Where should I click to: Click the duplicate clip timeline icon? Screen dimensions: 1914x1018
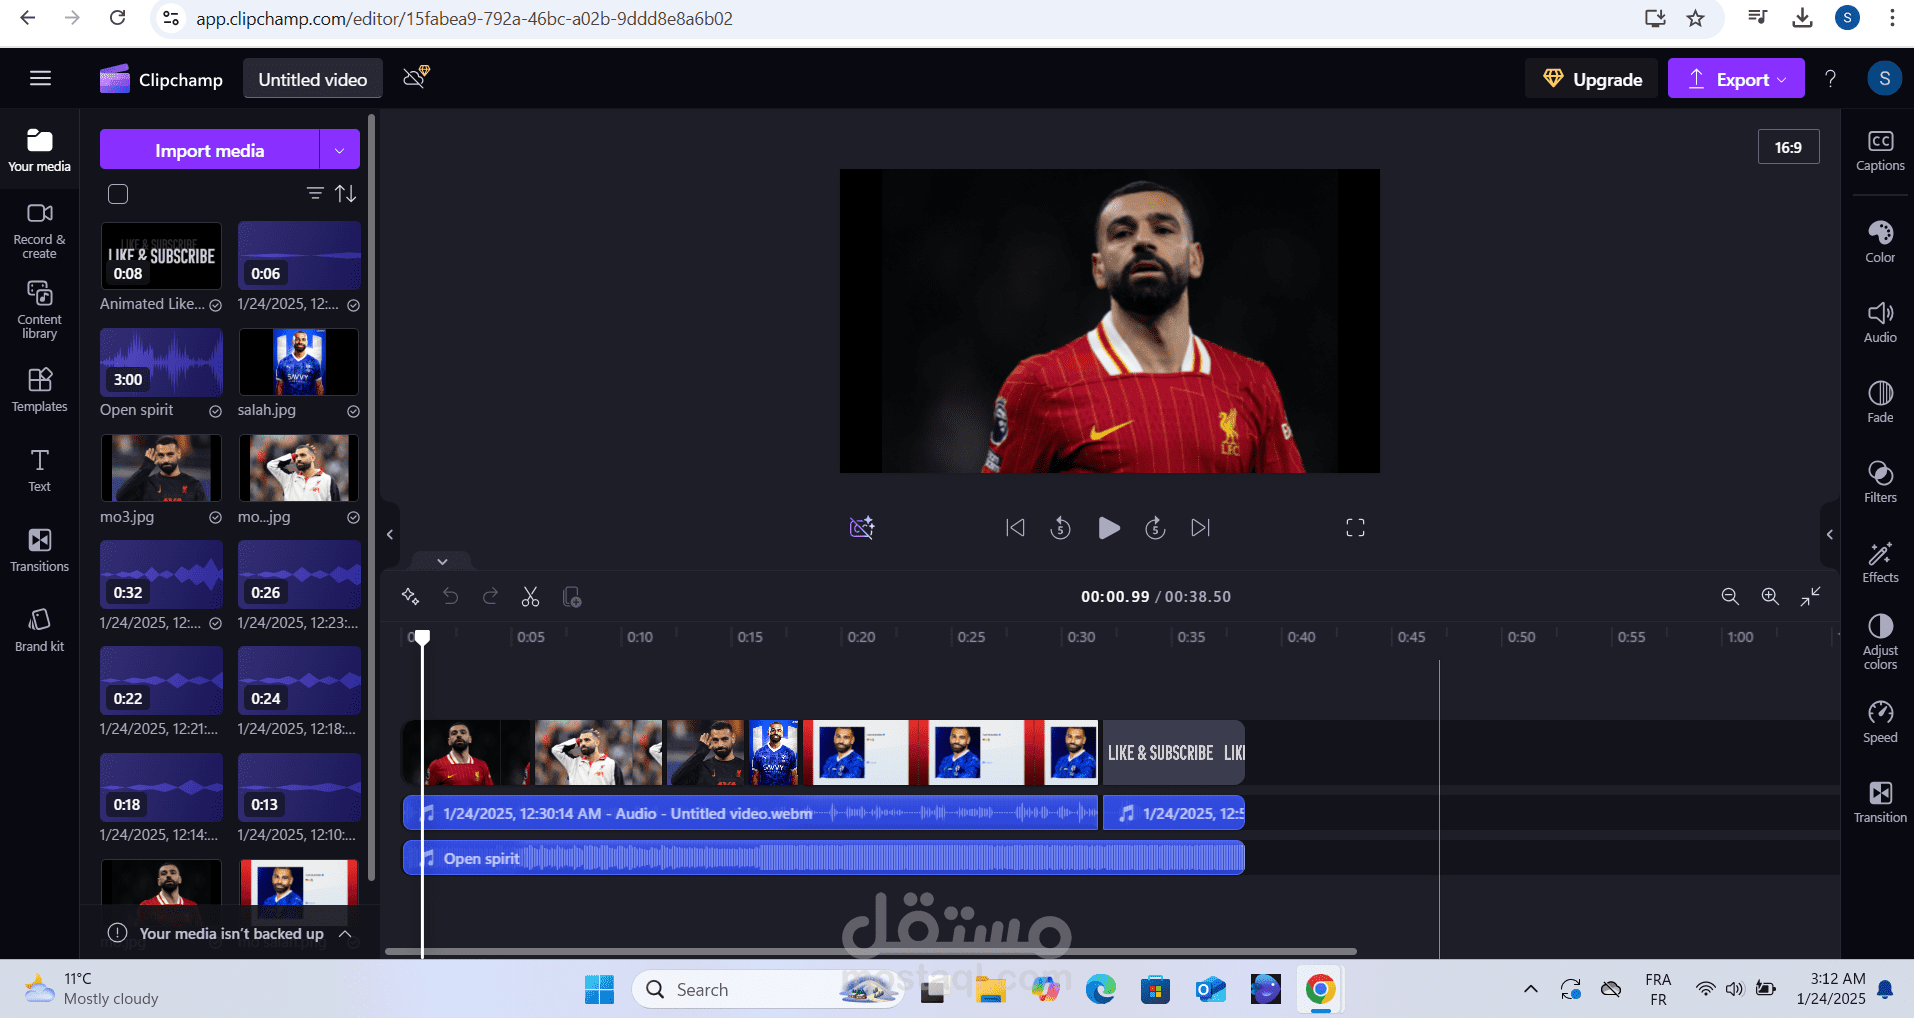(x=572, y=596)
